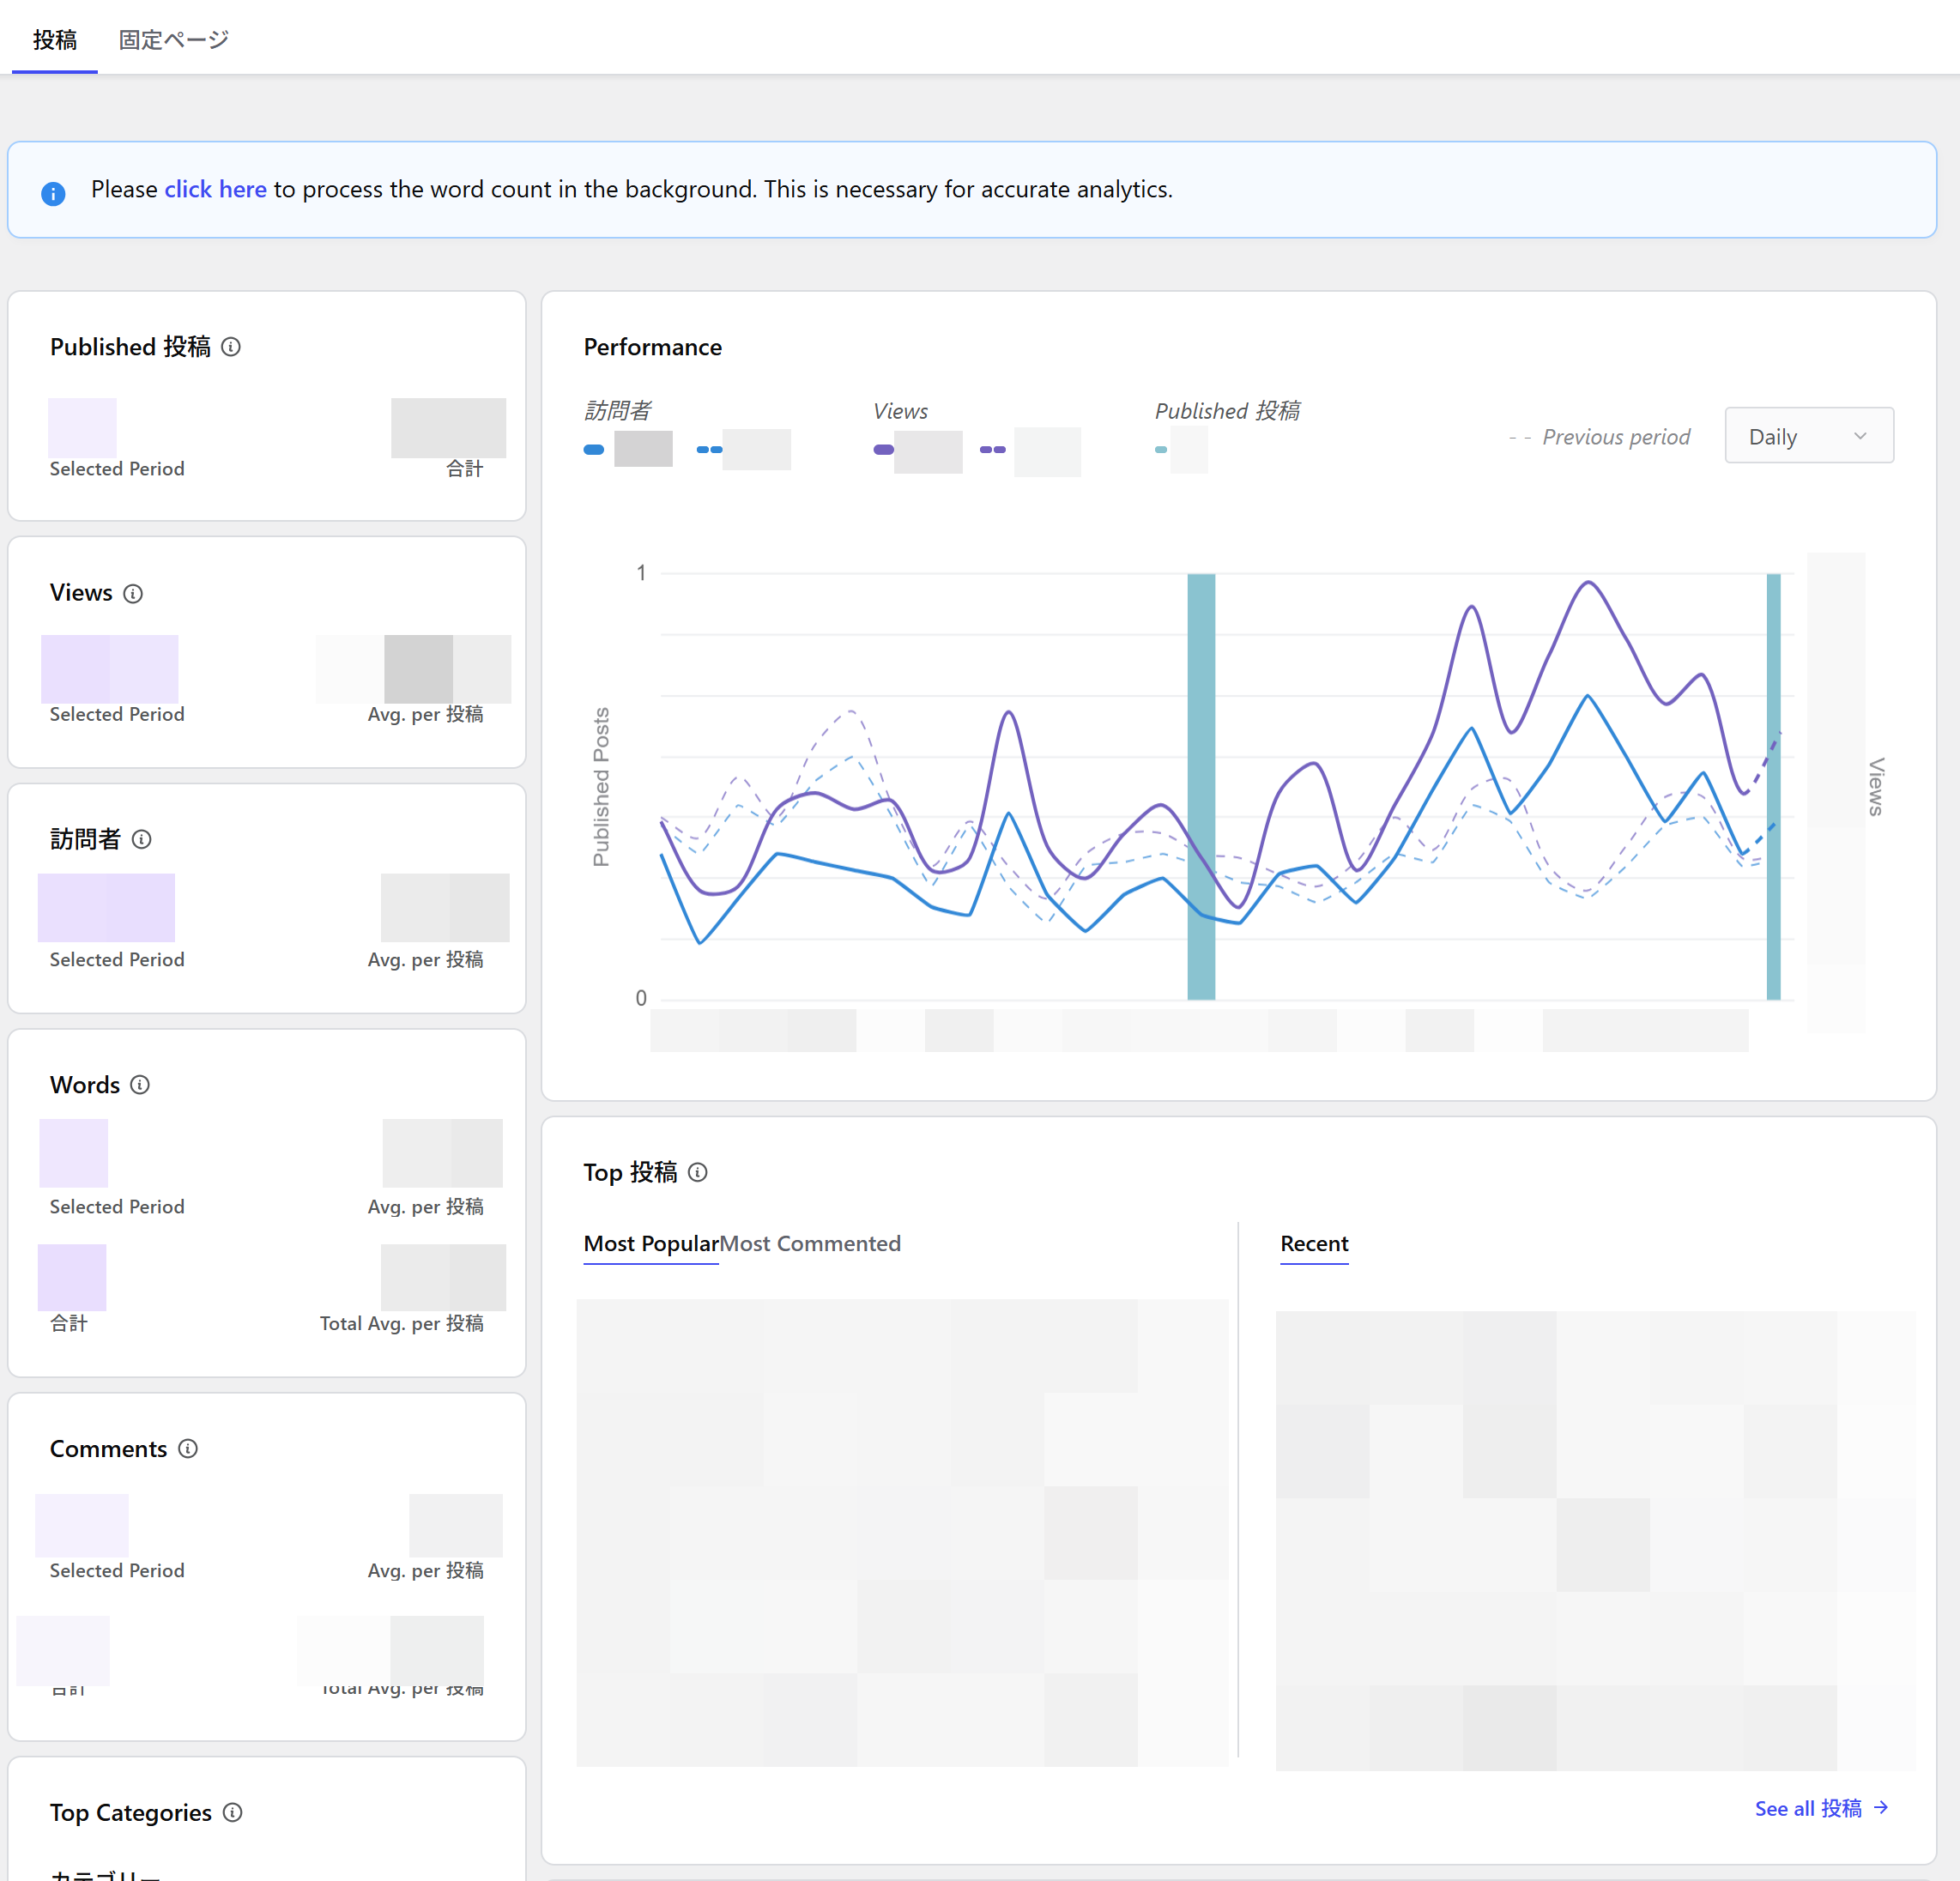Show info tooltip for Words card

pos(140,1085)
